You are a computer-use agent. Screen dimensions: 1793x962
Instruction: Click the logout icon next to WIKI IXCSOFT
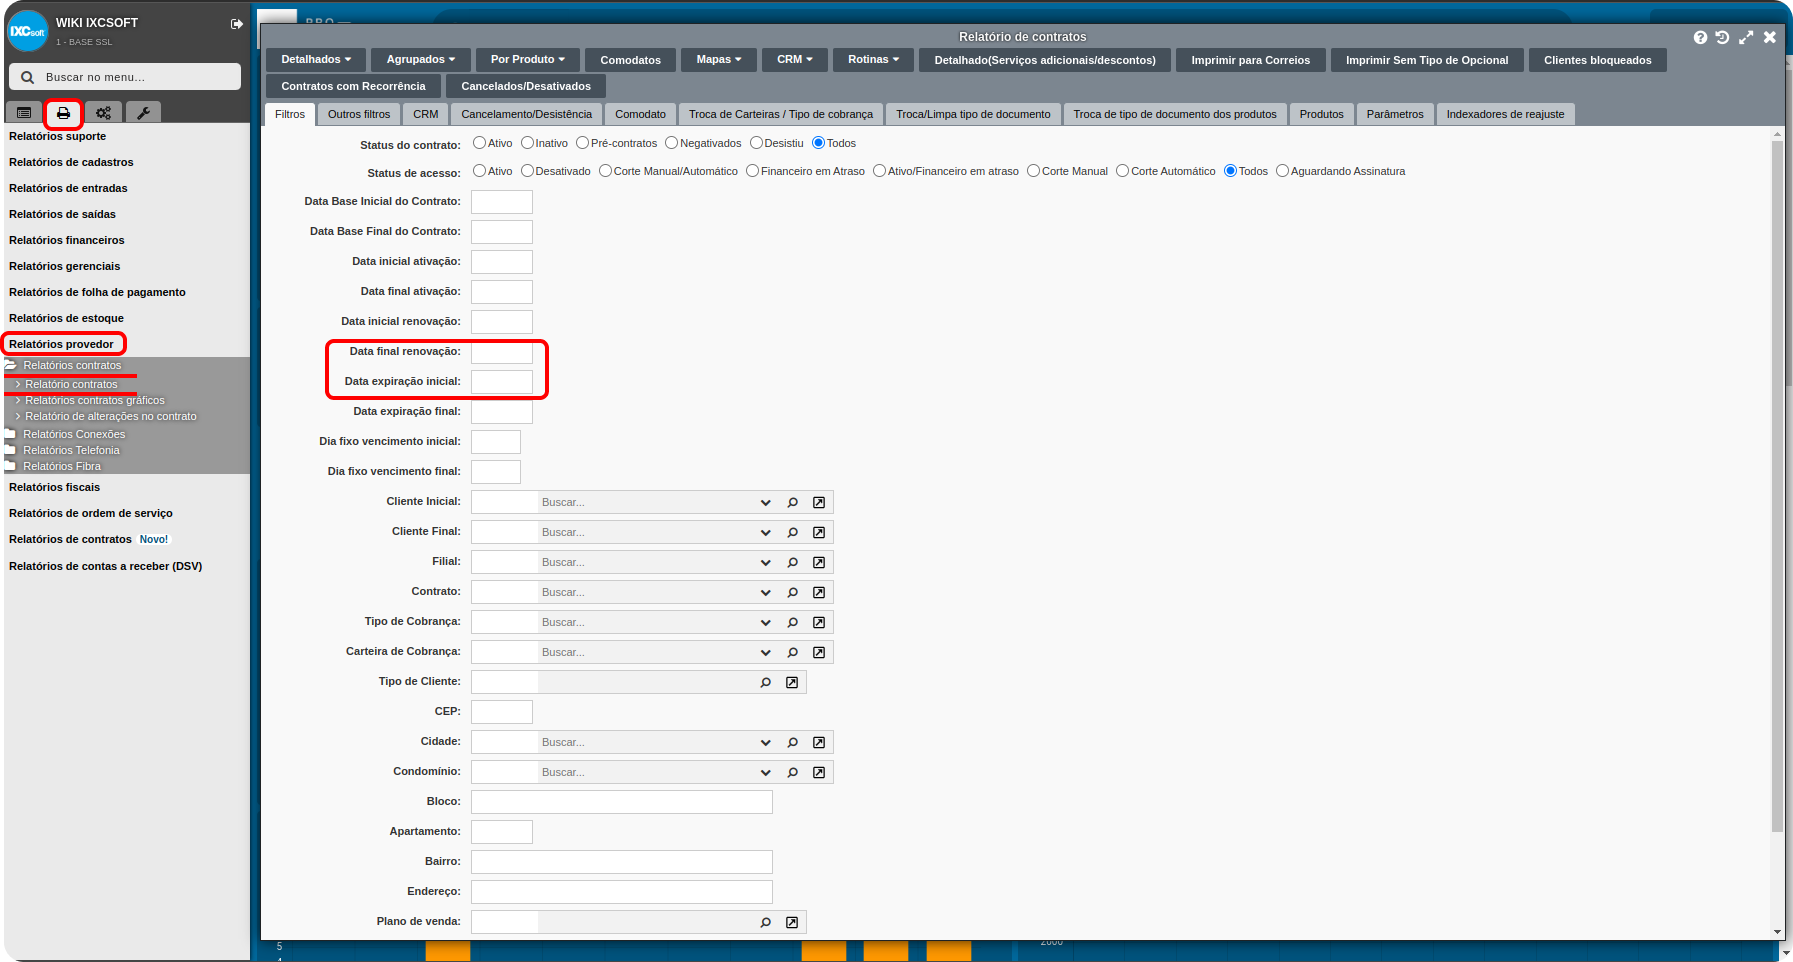(237, 24)
